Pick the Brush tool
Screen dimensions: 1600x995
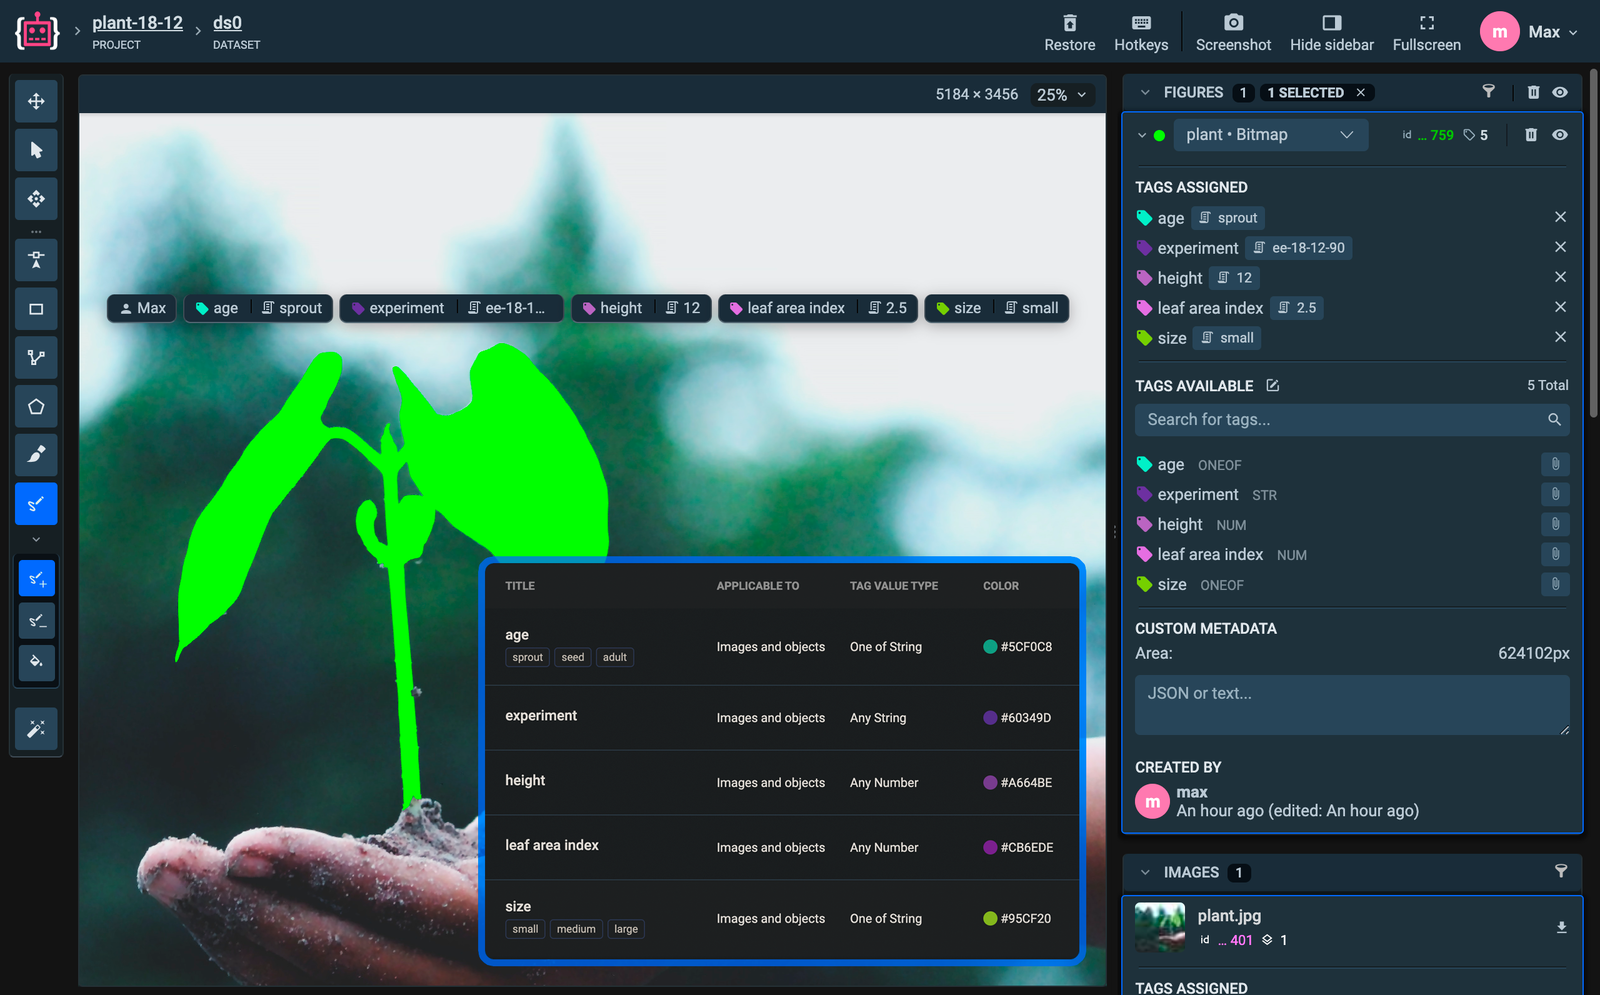coord(36,455)
